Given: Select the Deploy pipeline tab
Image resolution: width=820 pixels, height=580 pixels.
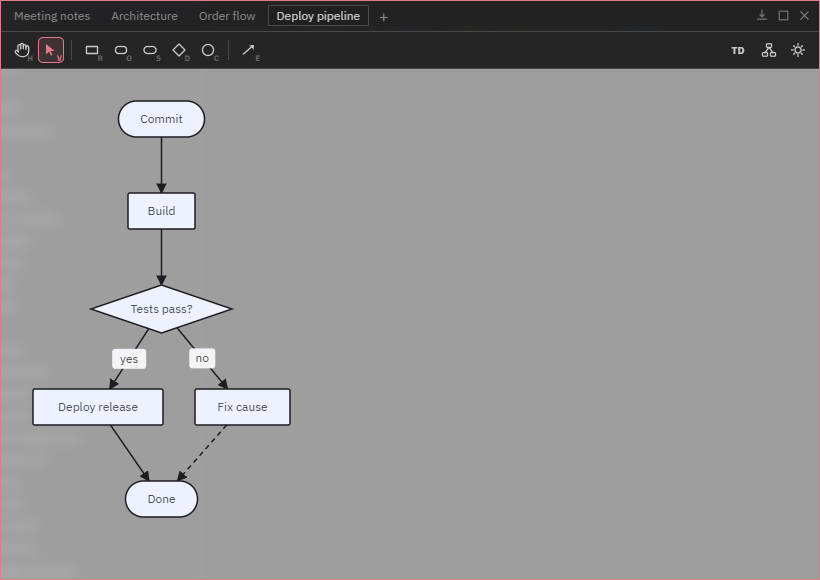Looking at the screenshot, I should tap(318, 16).
